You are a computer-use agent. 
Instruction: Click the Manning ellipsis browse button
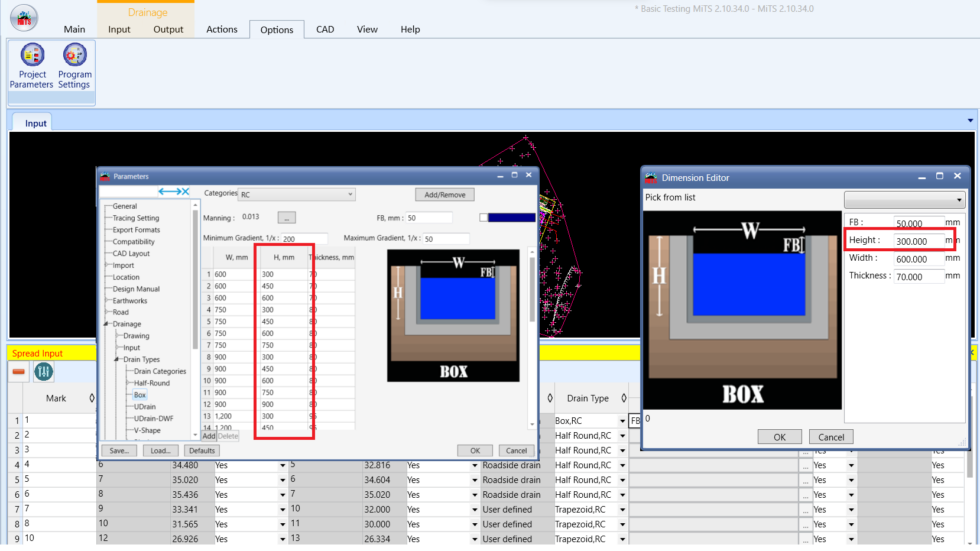(x=287, y=217)
